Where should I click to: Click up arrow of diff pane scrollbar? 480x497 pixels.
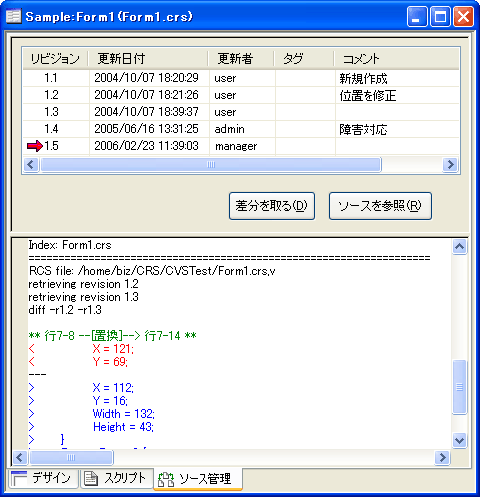click(x=459, y=247)
